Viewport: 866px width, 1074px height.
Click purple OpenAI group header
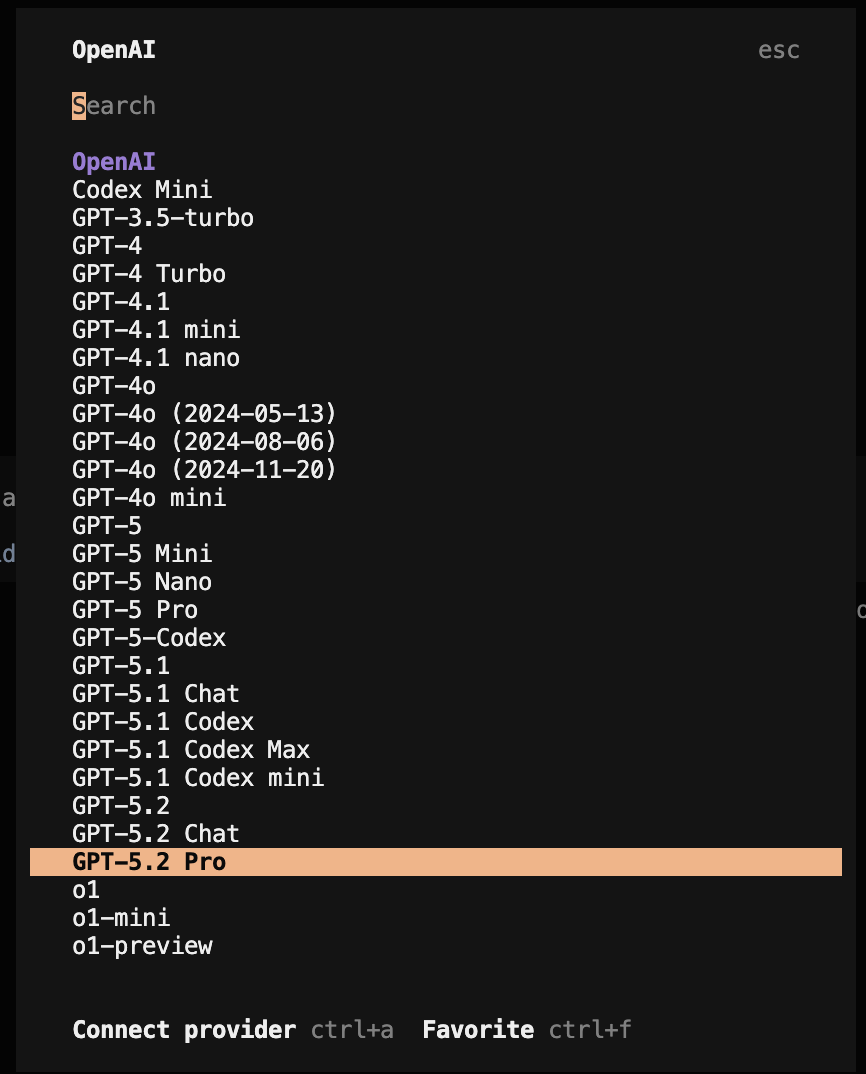[114, 162]
